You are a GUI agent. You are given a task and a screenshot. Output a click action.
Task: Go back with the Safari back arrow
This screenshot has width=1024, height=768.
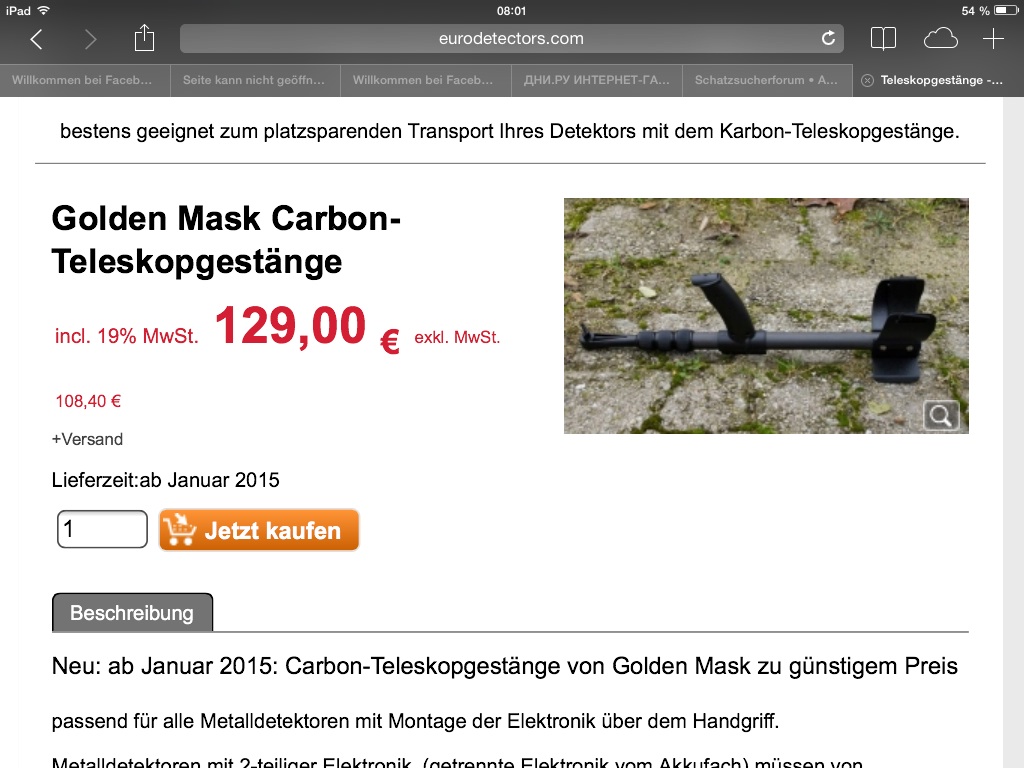click(x=37, y=39)
